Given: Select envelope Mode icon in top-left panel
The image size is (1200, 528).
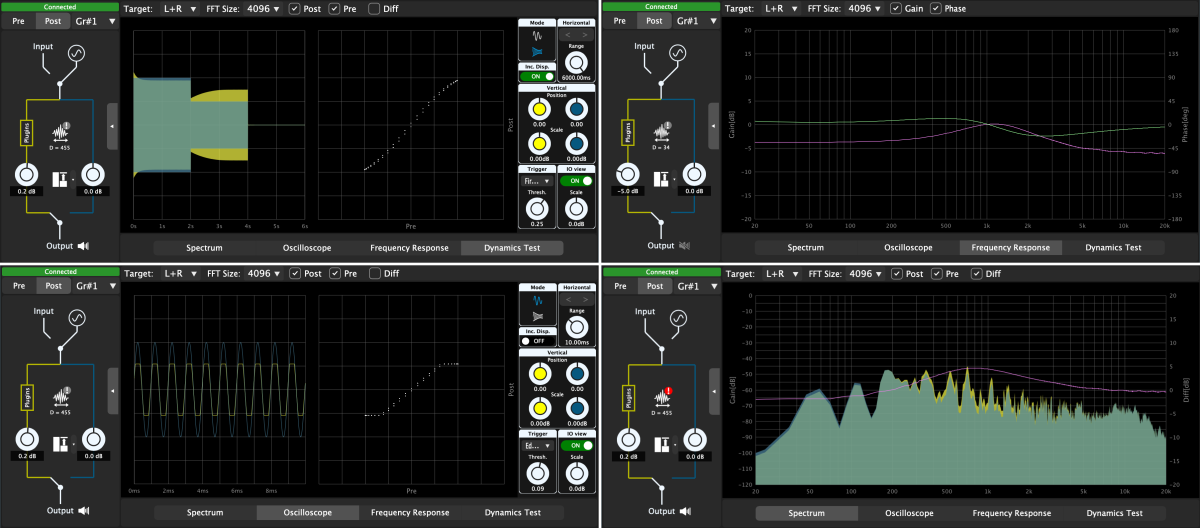Looking at the screenshot, I should [537, 51].
